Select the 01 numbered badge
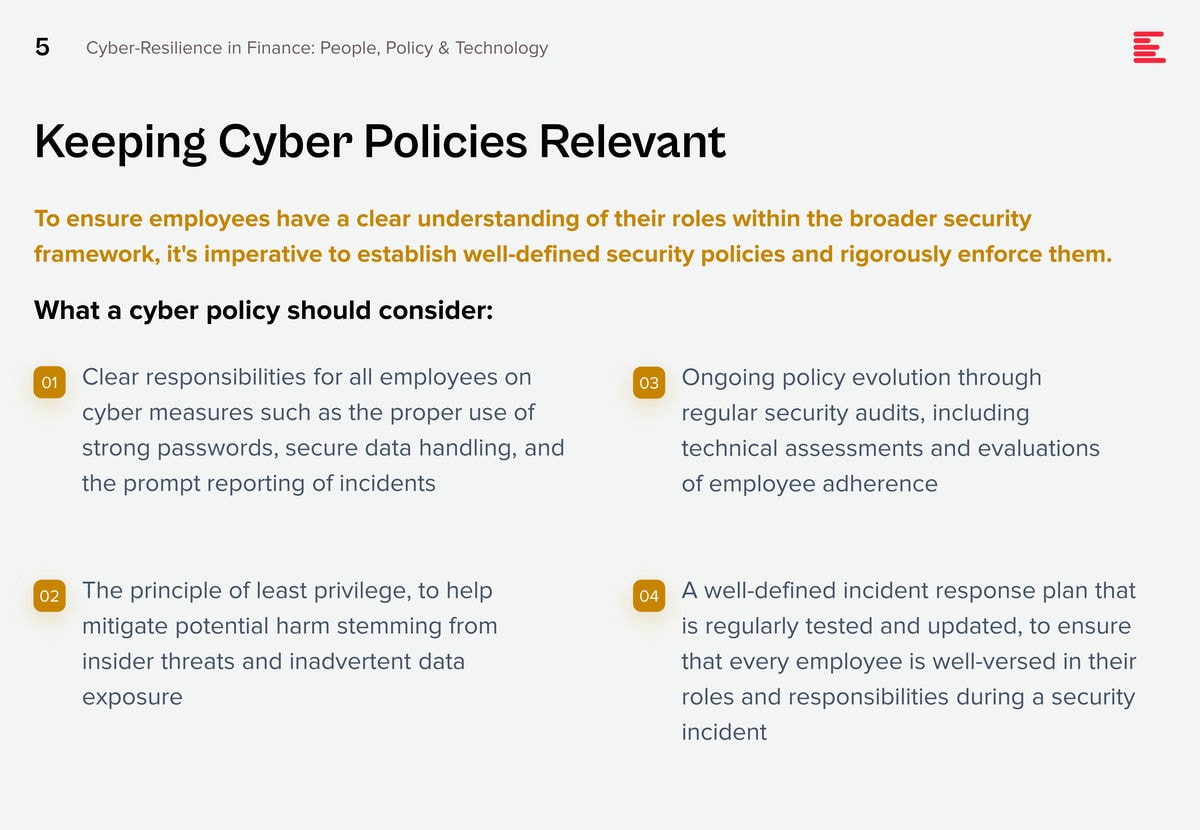 (x=49, y=383)
